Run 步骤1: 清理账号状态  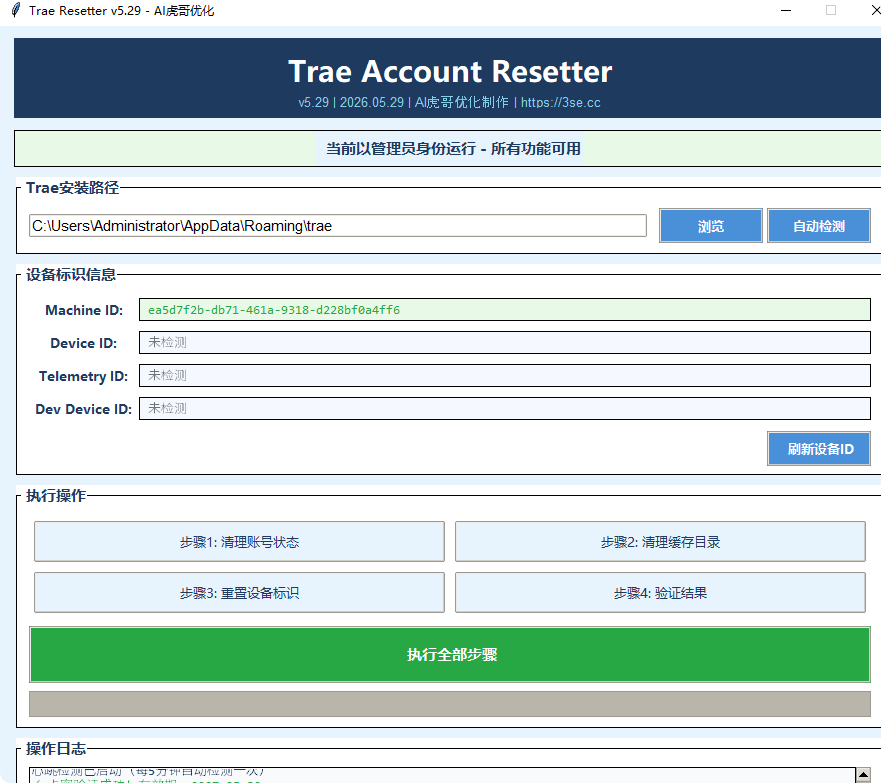(239, 541)
